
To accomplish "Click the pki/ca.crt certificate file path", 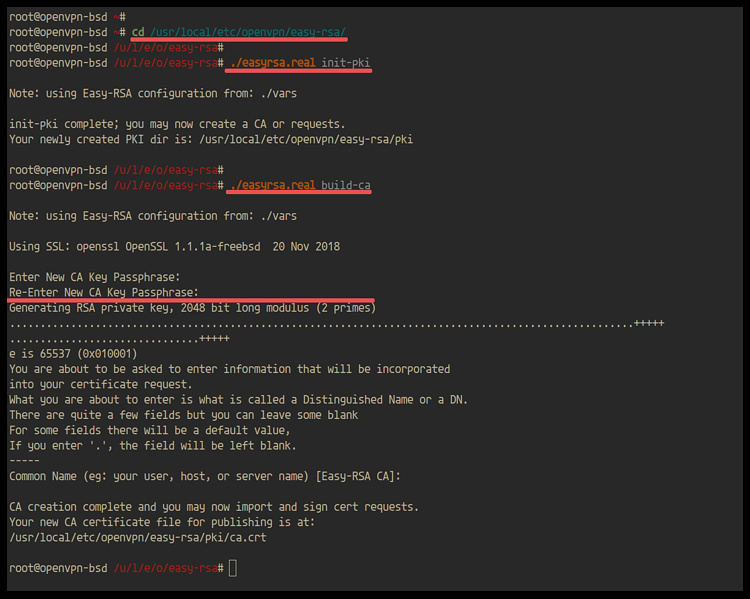I will pyautogui.click(x=137, y=537).
